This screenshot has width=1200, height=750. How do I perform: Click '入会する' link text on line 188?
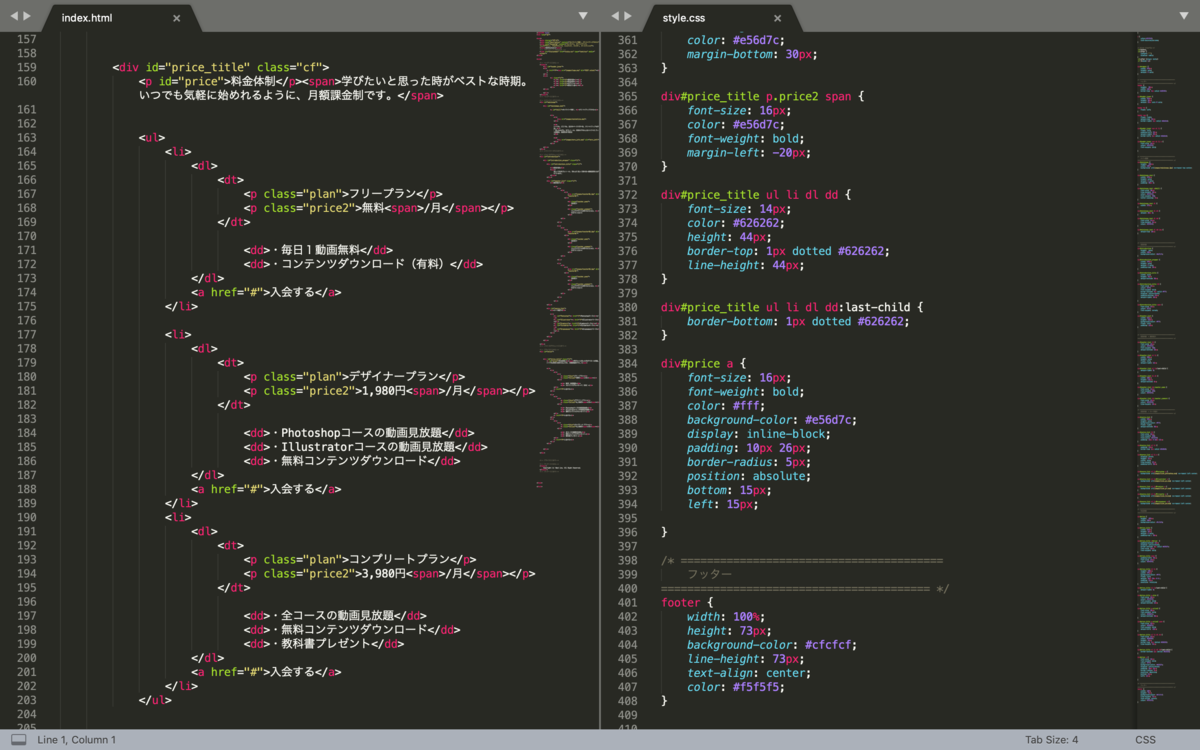pyautogui.click(x=294, y=489)
